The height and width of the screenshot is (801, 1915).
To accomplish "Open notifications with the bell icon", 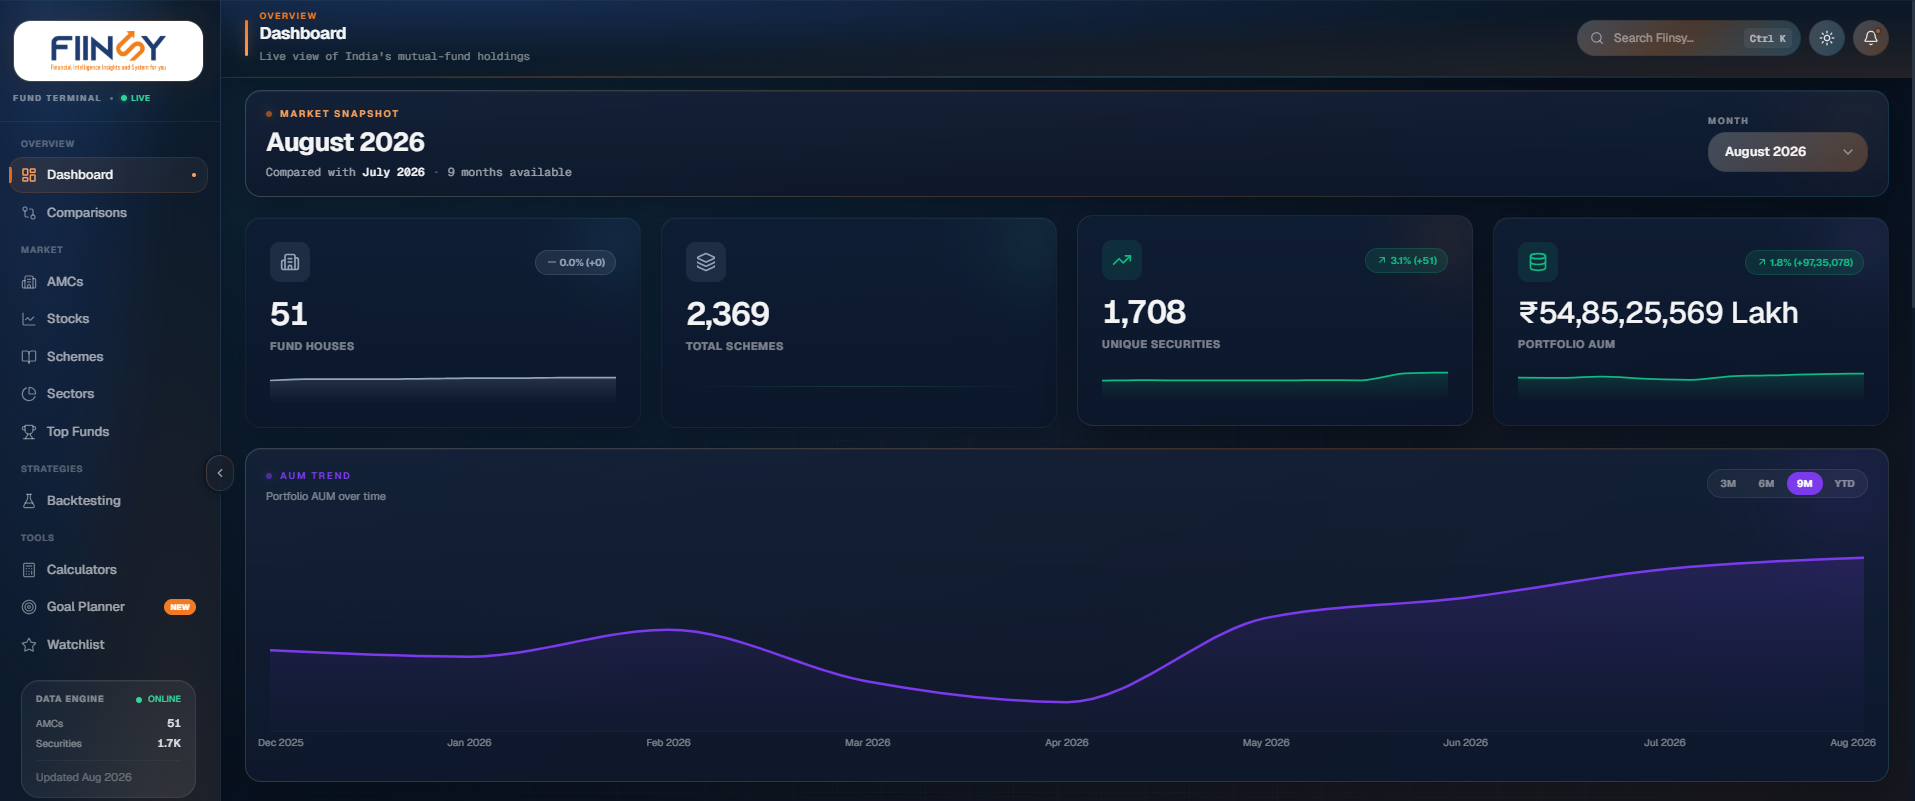I will click(1871, 38).
